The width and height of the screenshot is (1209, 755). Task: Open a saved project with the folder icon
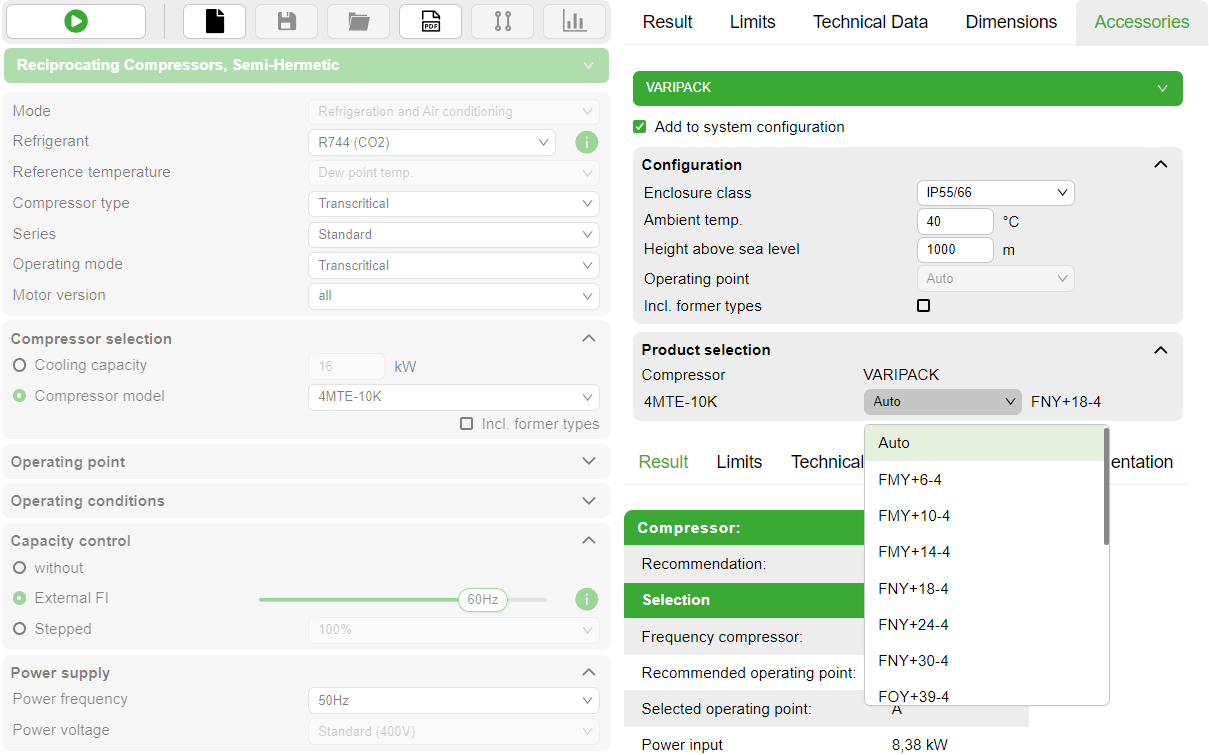point(358,20)
